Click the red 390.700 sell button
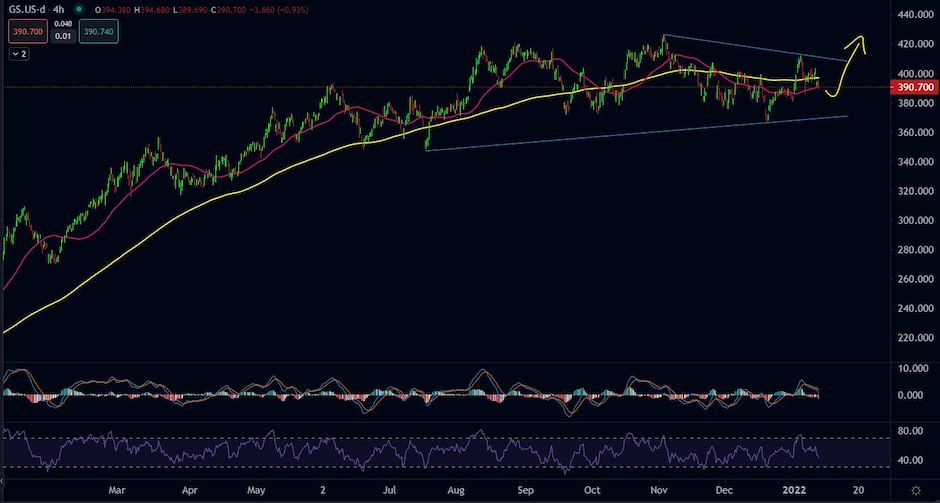The width and height of the screenshot is (940, 503). [28, 32]
